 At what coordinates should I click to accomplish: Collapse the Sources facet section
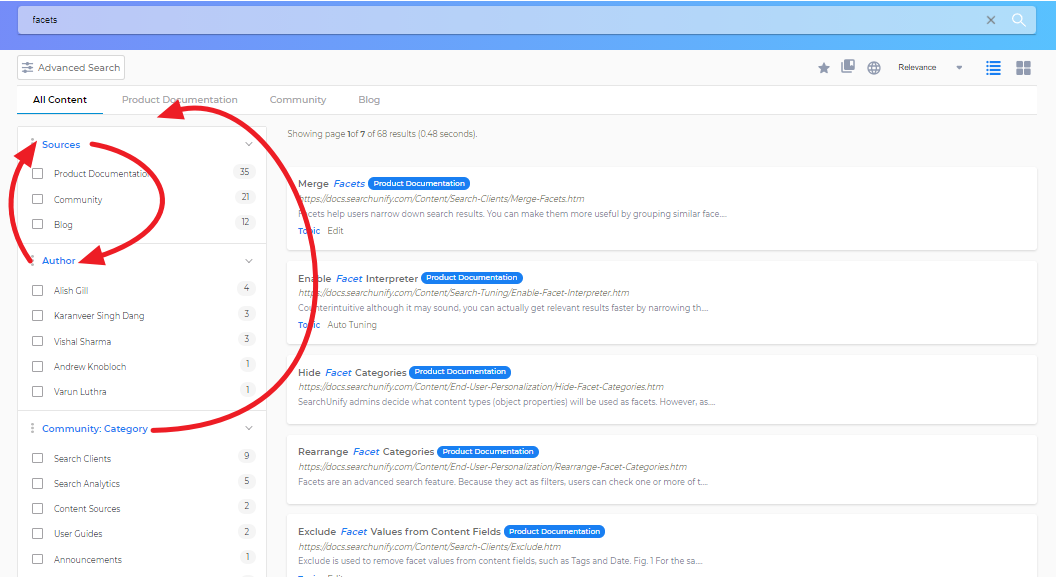(249, 144)
